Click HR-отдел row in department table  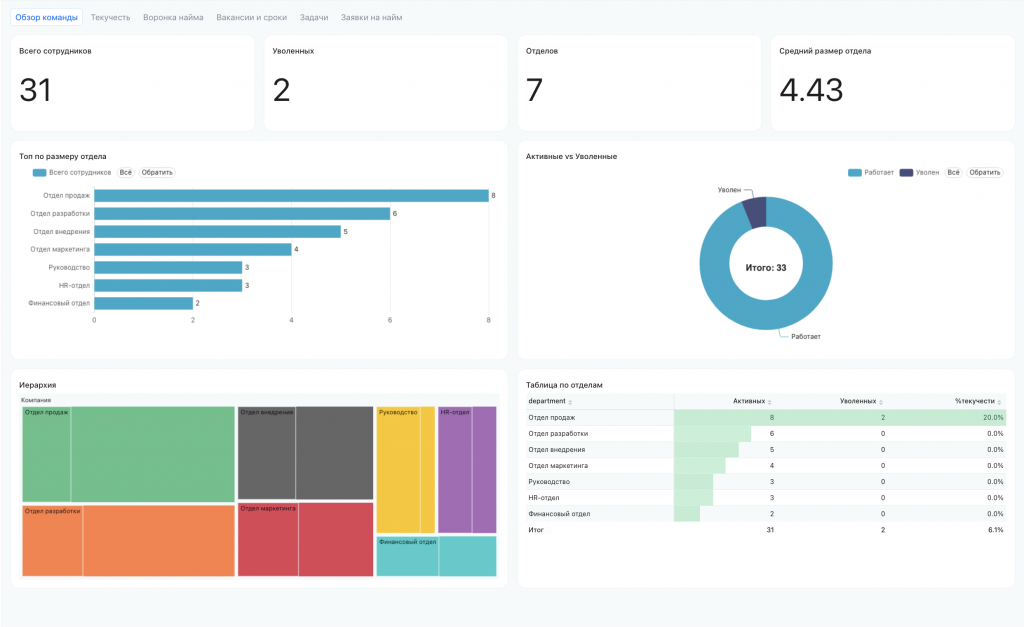[766, 498]
